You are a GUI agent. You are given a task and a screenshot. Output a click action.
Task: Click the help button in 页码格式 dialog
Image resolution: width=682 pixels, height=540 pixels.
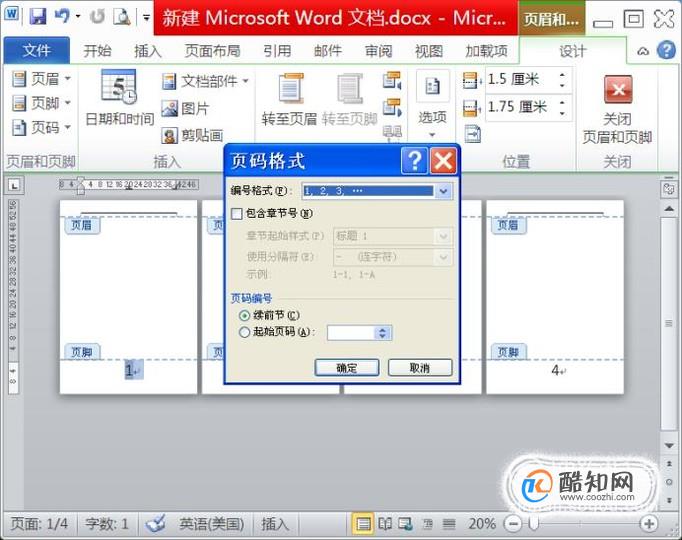pos(414,160)
